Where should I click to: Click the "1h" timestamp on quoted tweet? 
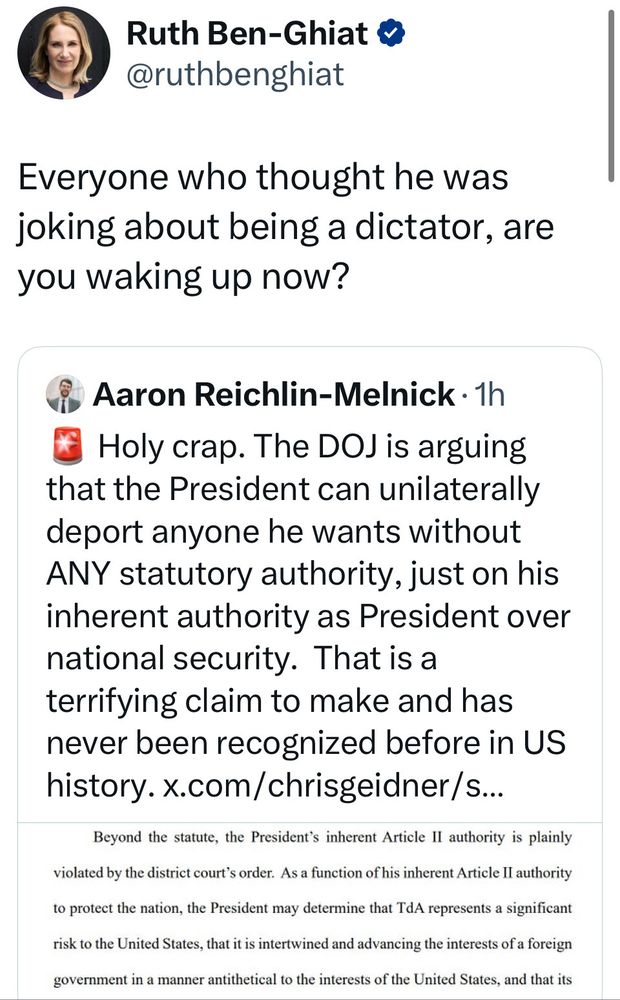click(488, 395)
